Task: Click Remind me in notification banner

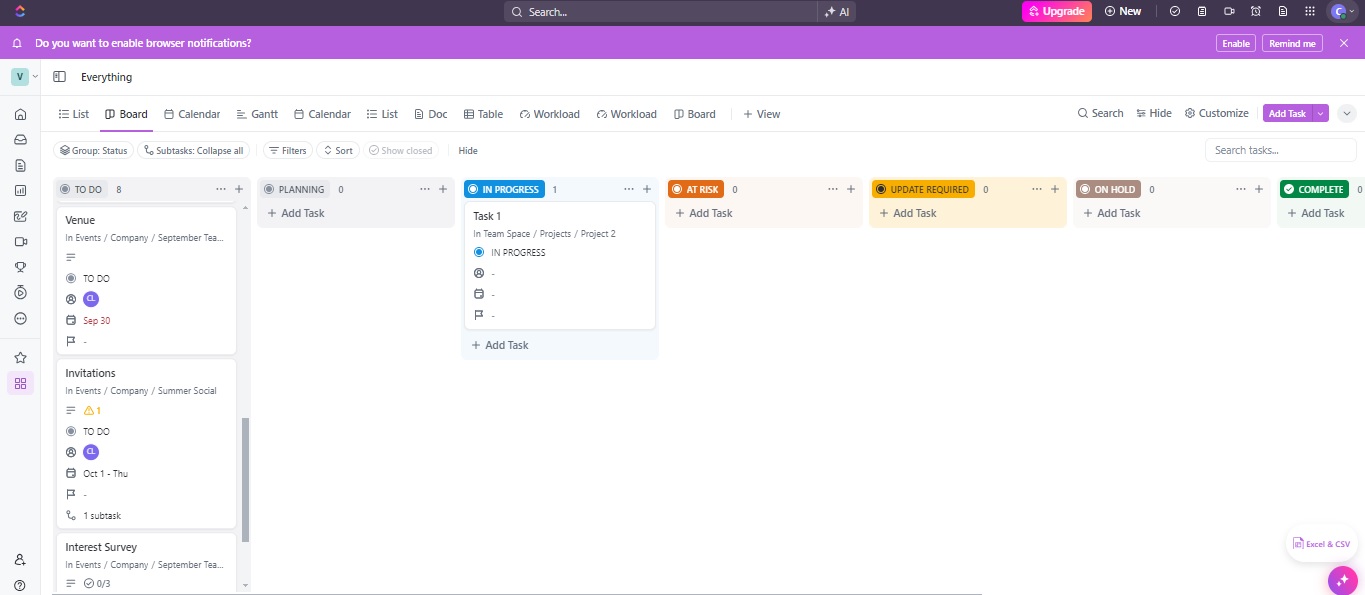Action: click(1293, 43)
